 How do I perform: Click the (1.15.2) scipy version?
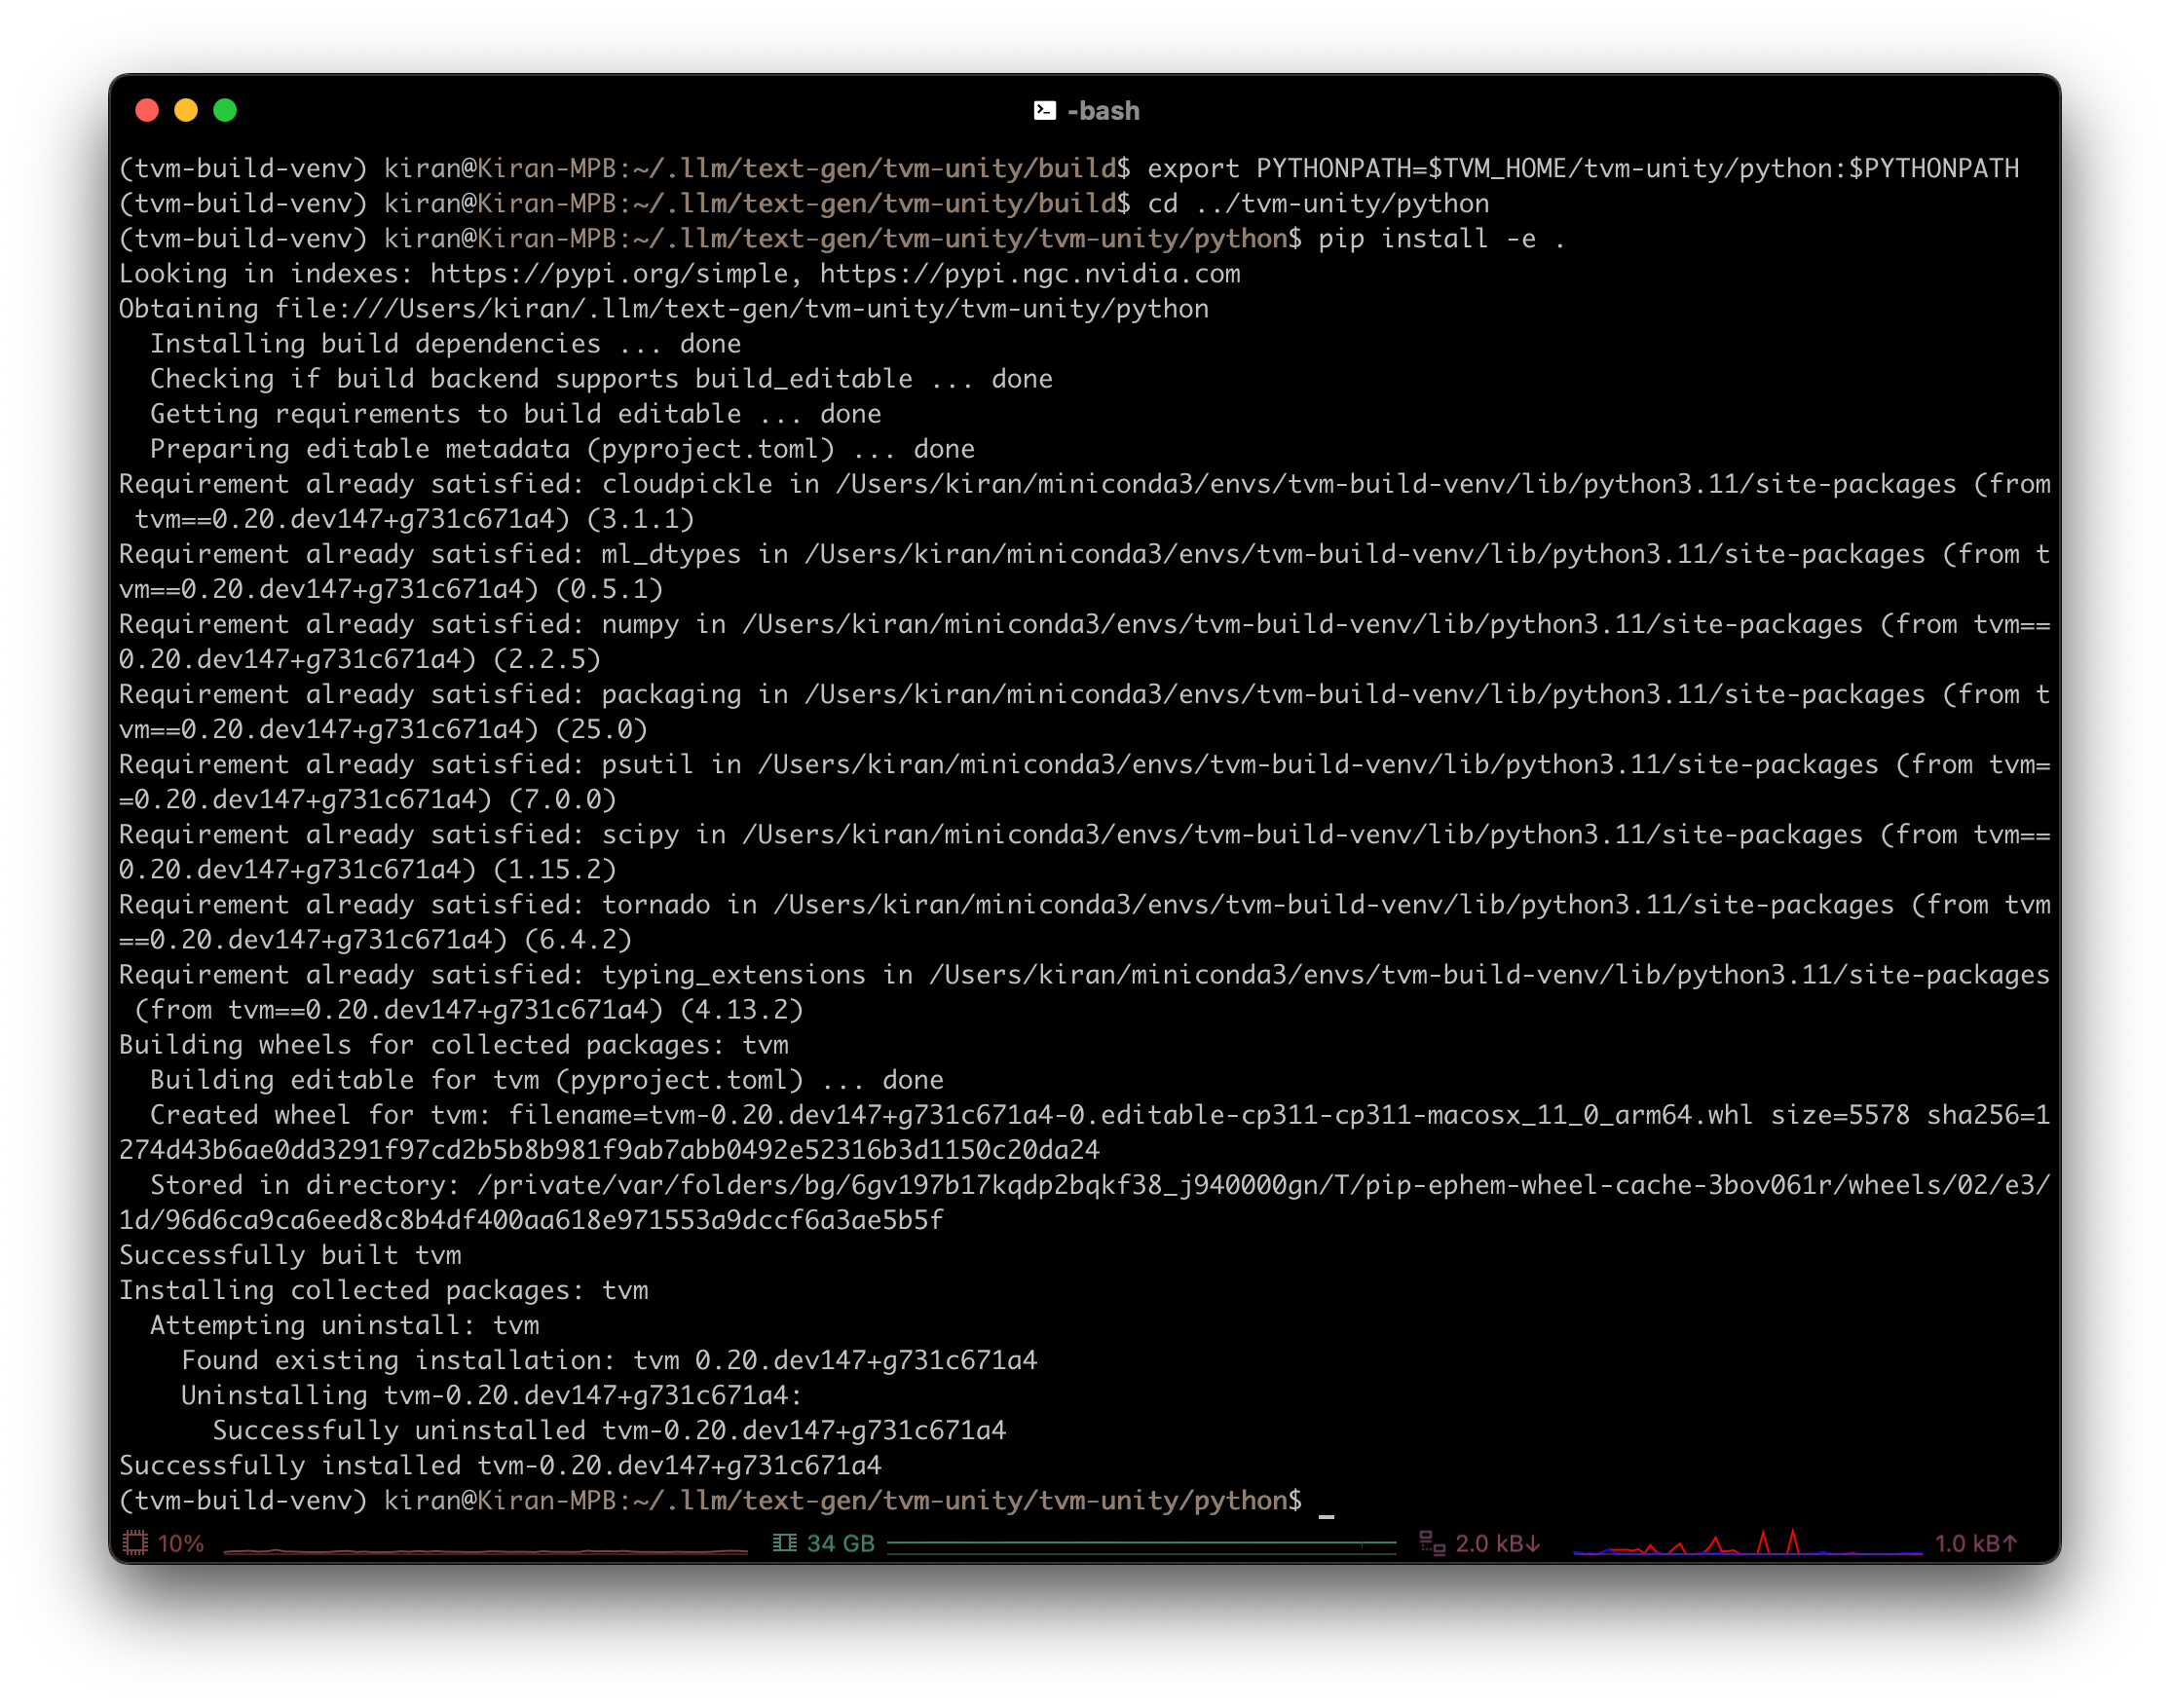click(555, 869)
